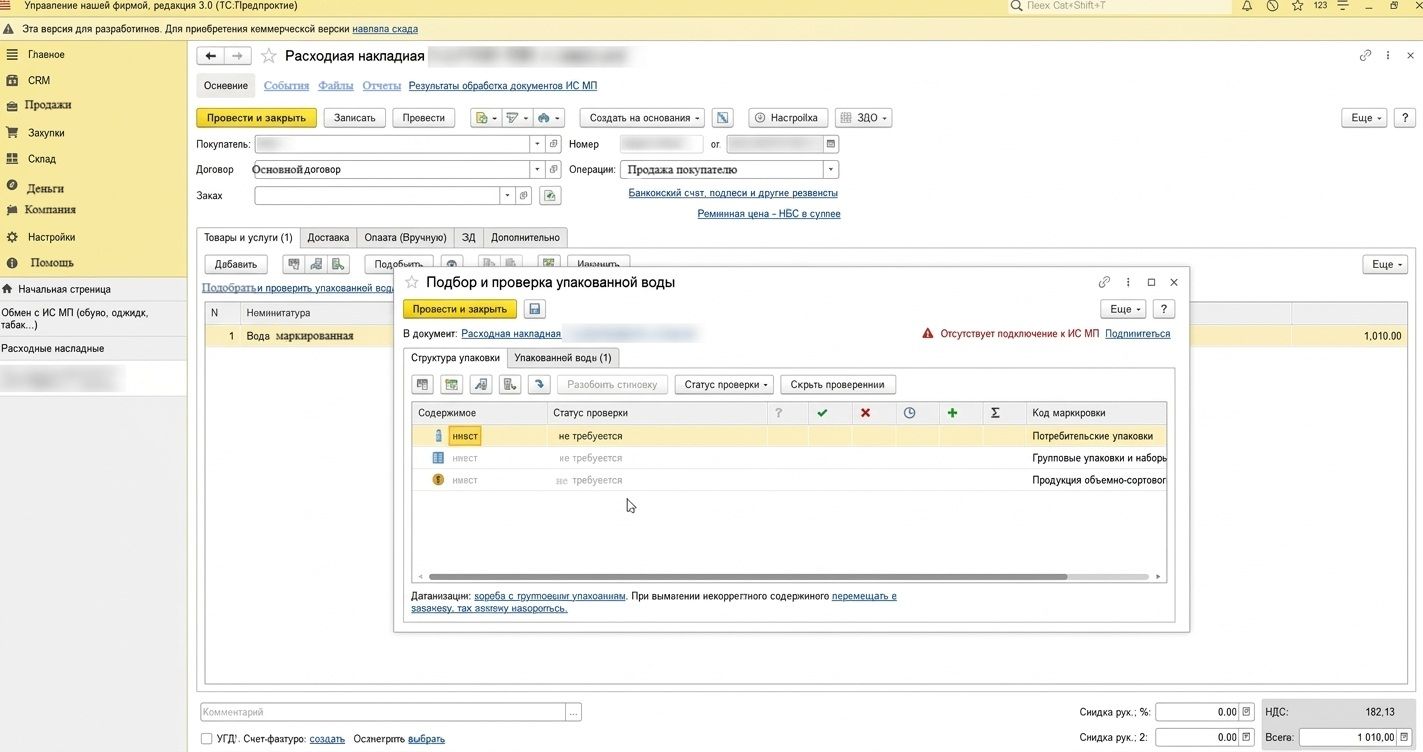Click the star favorite icon beside Расходная накладная title
The image size is (1423, 752).
(268, 56)
